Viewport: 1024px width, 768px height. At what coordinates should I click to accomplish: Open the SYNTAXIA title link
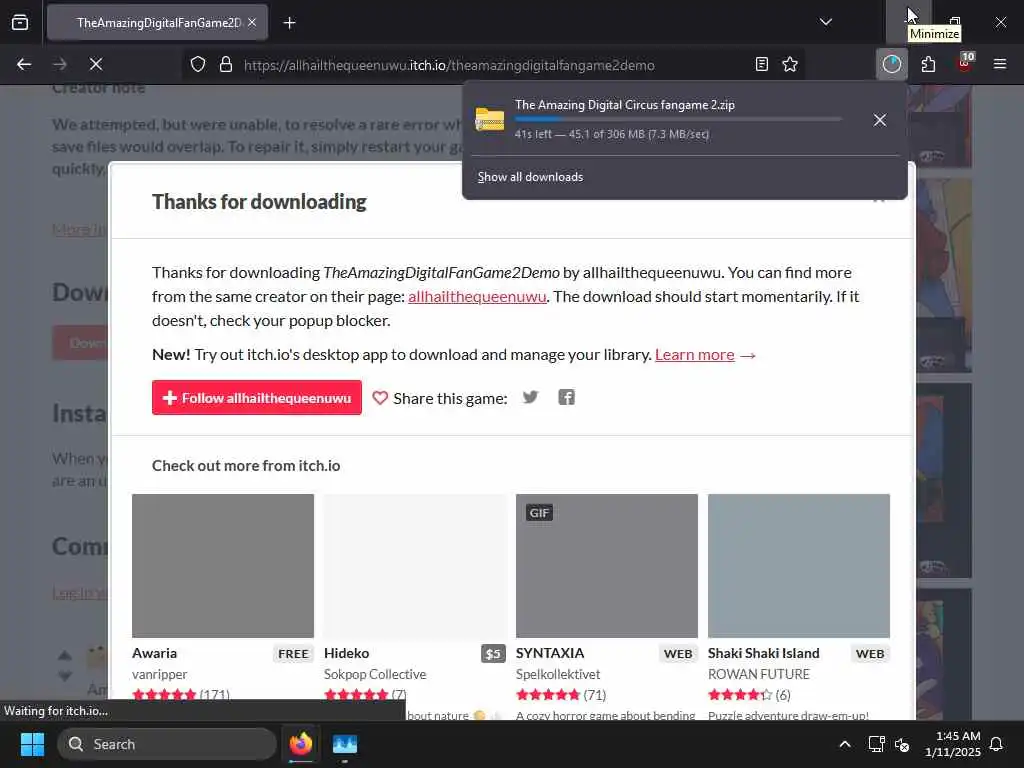click(x=550, y=653)
